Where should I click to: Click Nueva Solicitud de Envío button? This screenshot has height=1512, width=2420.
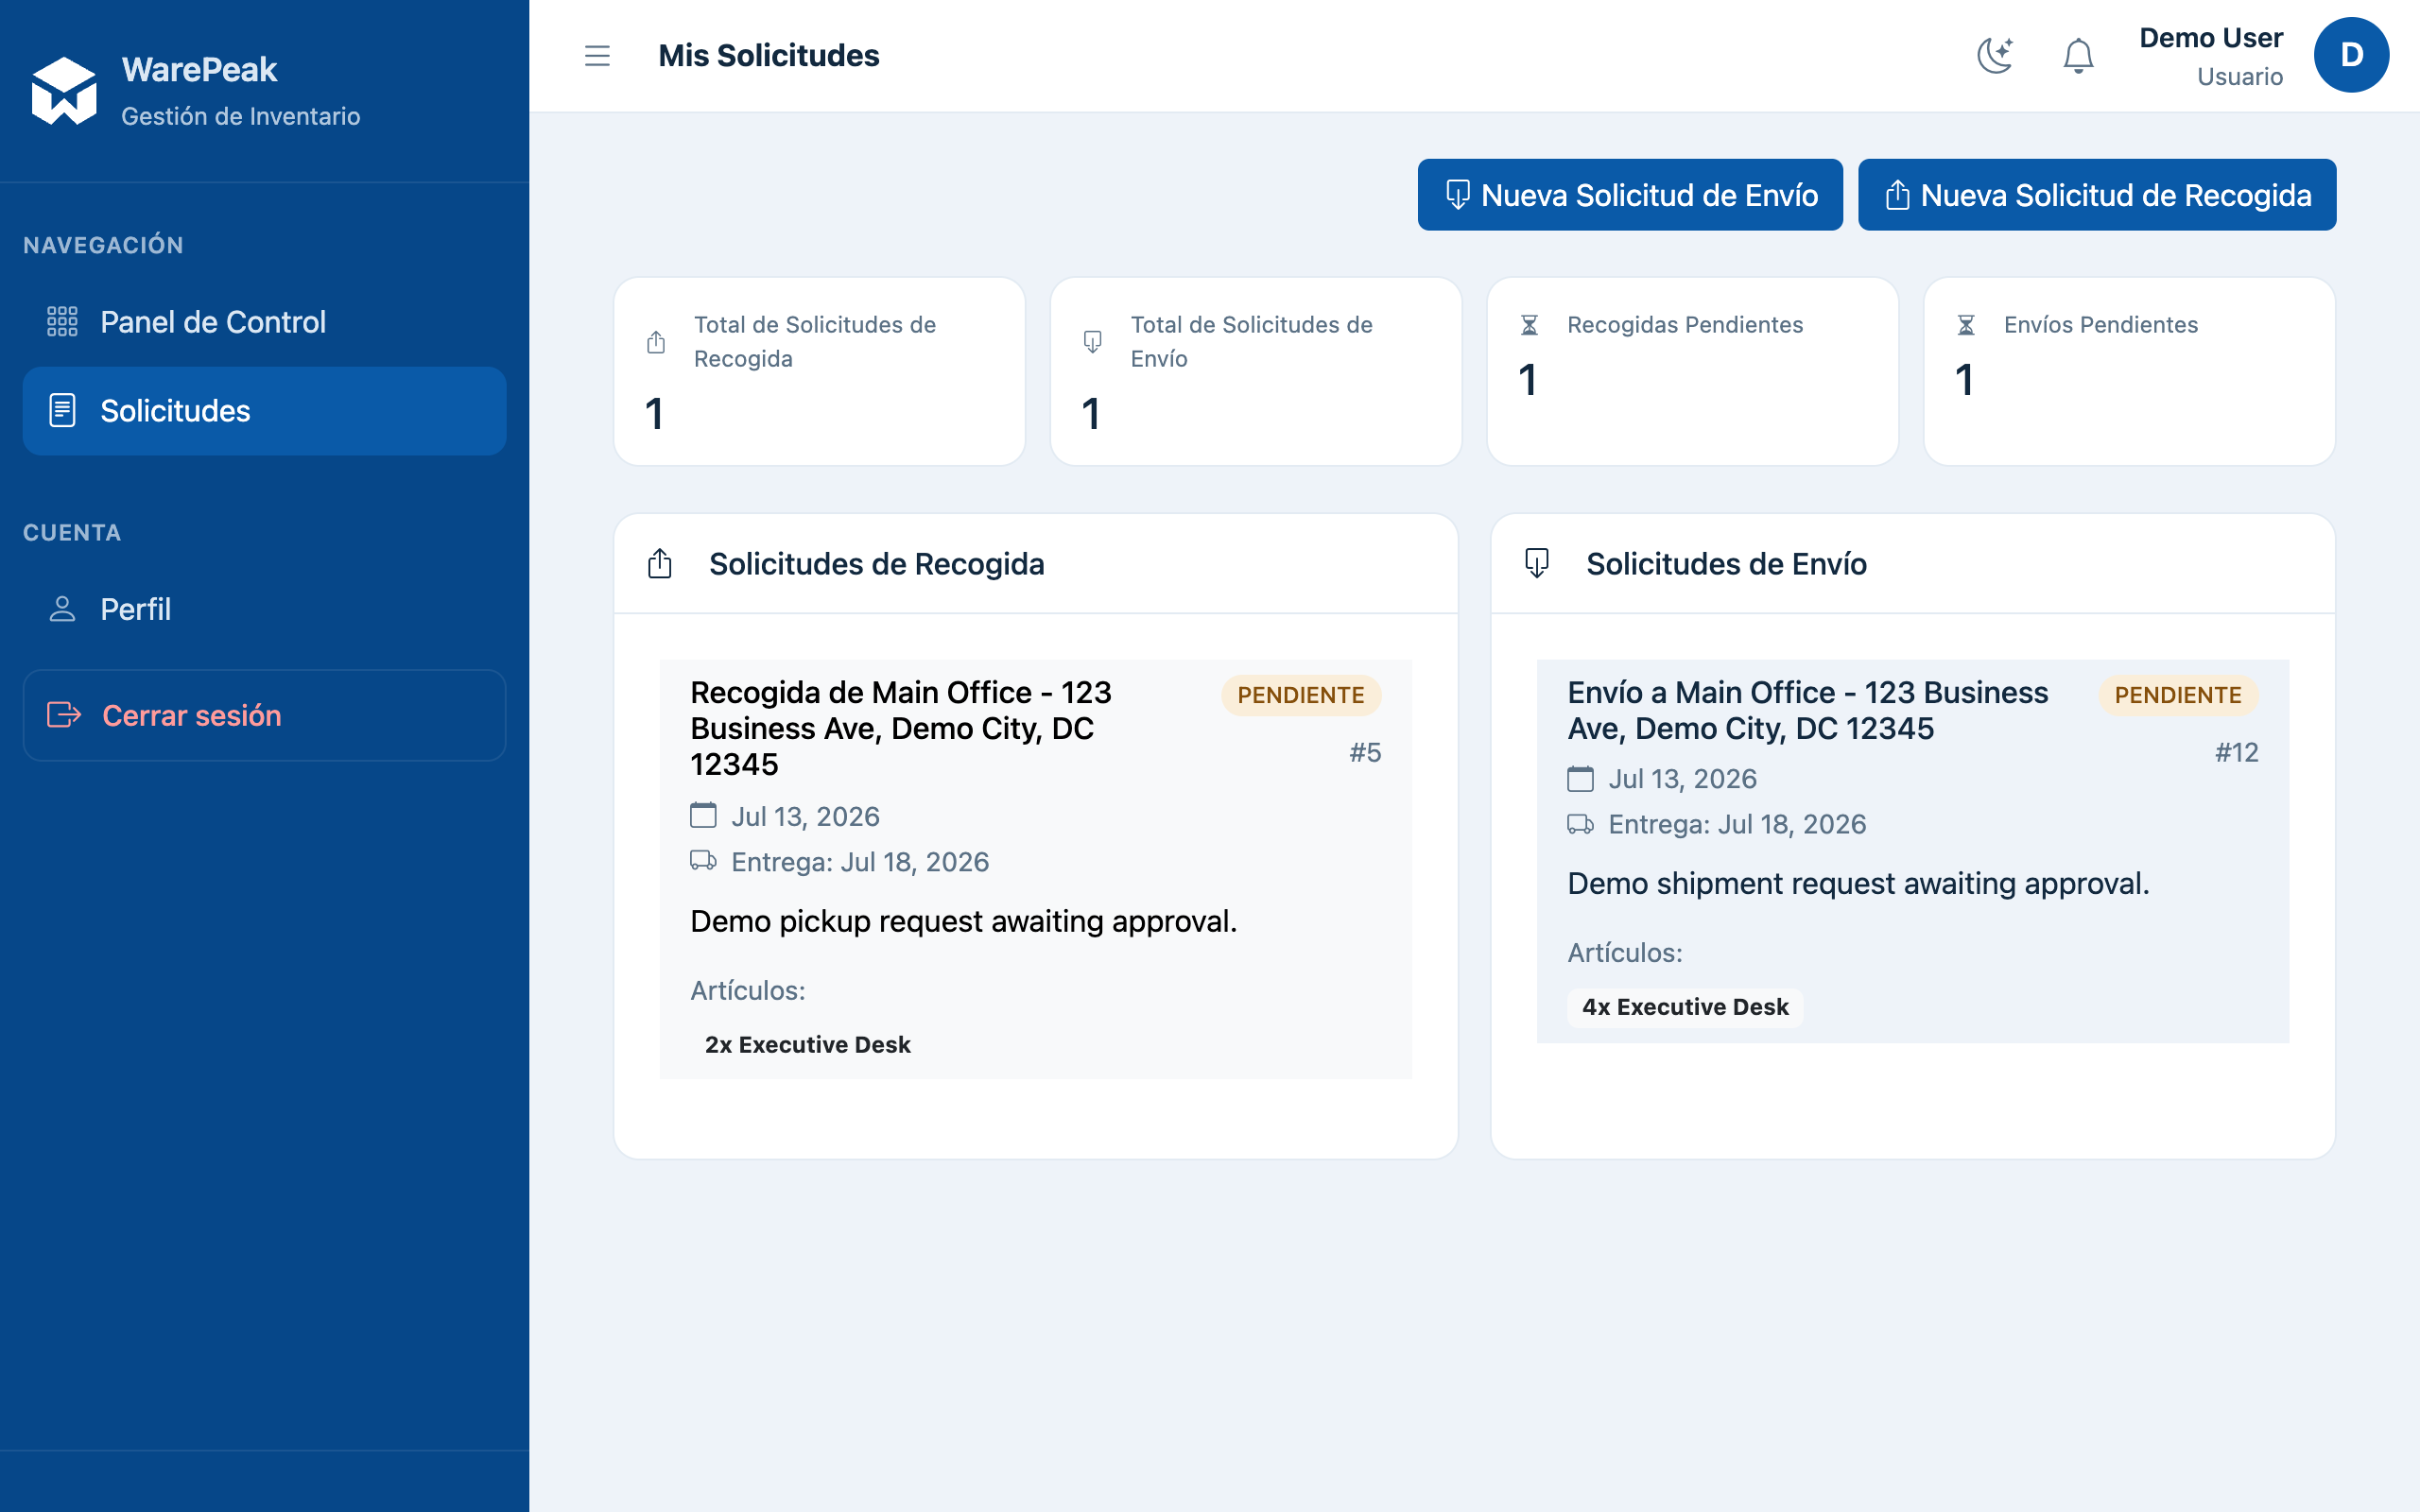point(1630,195)
